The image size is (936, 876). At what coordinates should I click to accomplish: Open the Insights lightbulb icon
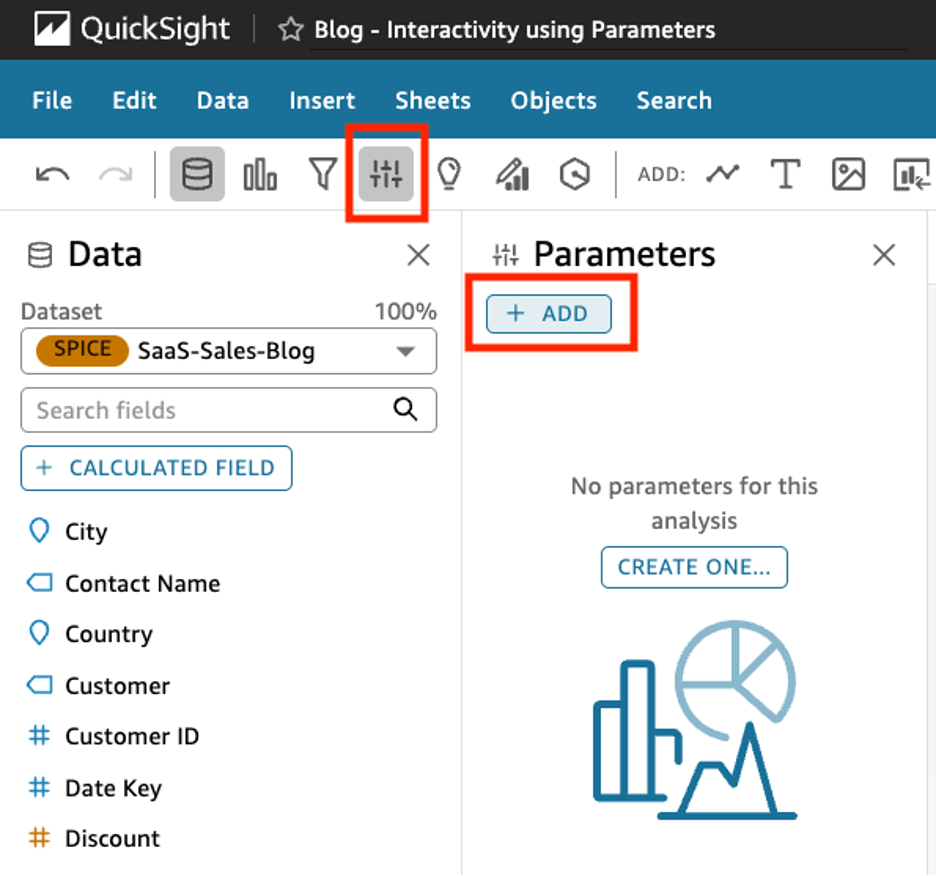pos(449,174)
